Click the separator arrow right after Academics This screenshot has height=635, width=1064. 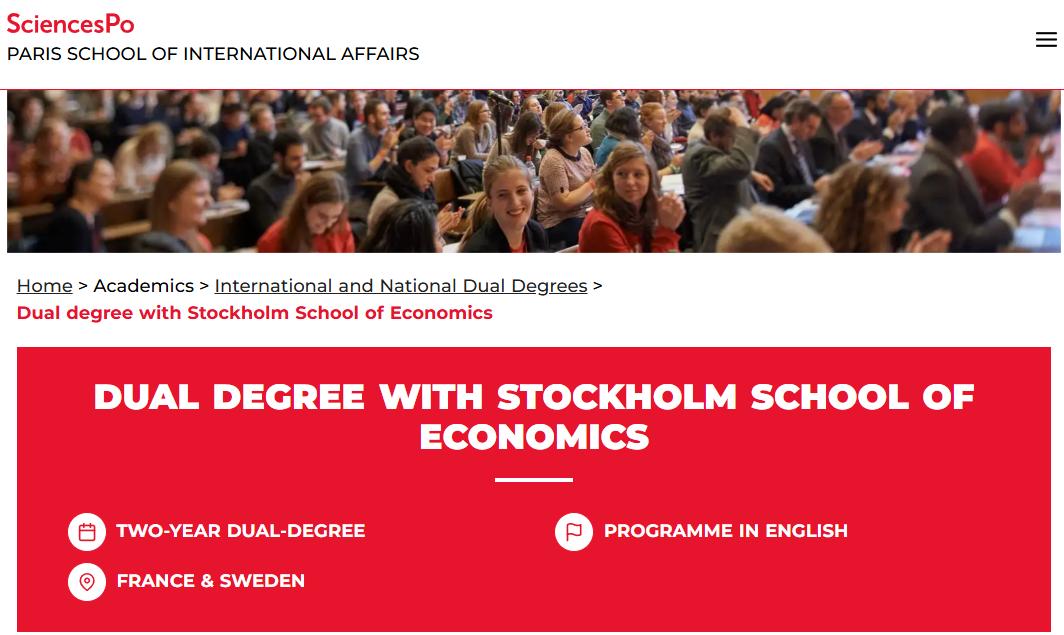click(x=204, y=286)
